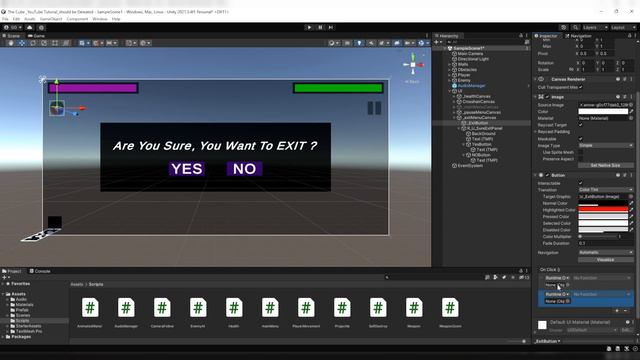Select the EnemyAI script icon
This screenshot has height=360, width=640.
[x=198, y=307]
